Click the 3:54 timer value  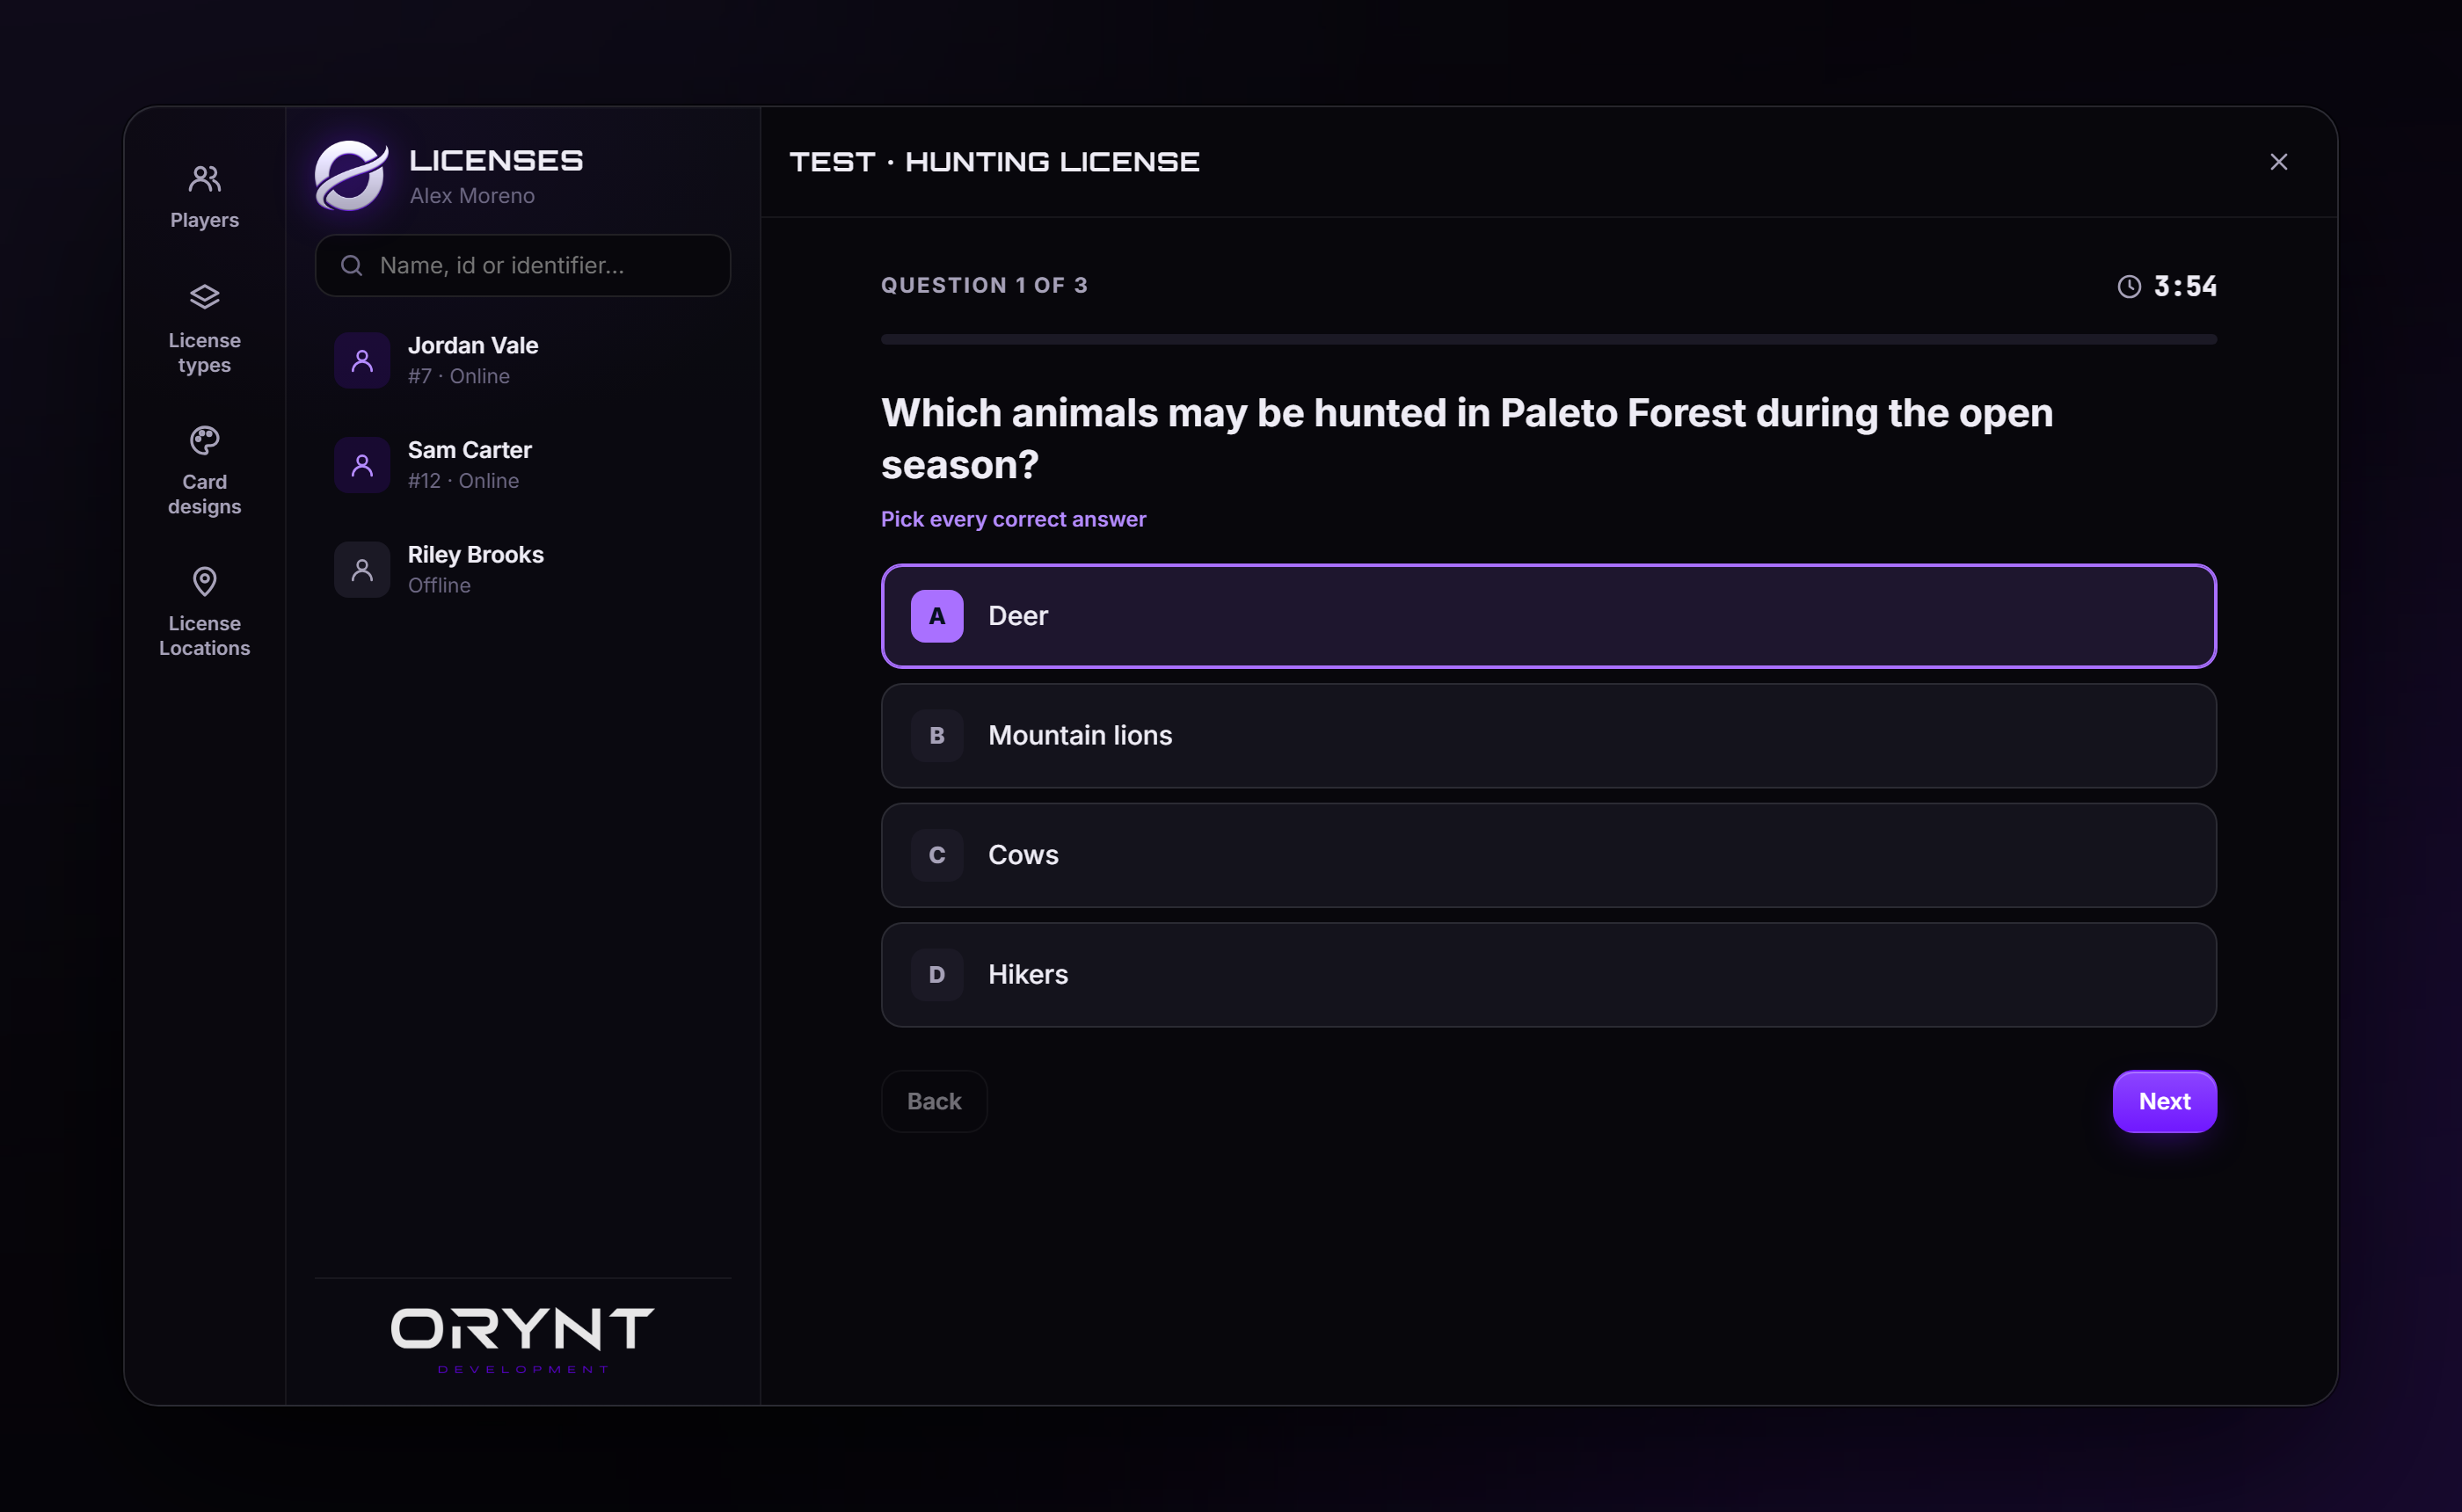pos(2185,286)
